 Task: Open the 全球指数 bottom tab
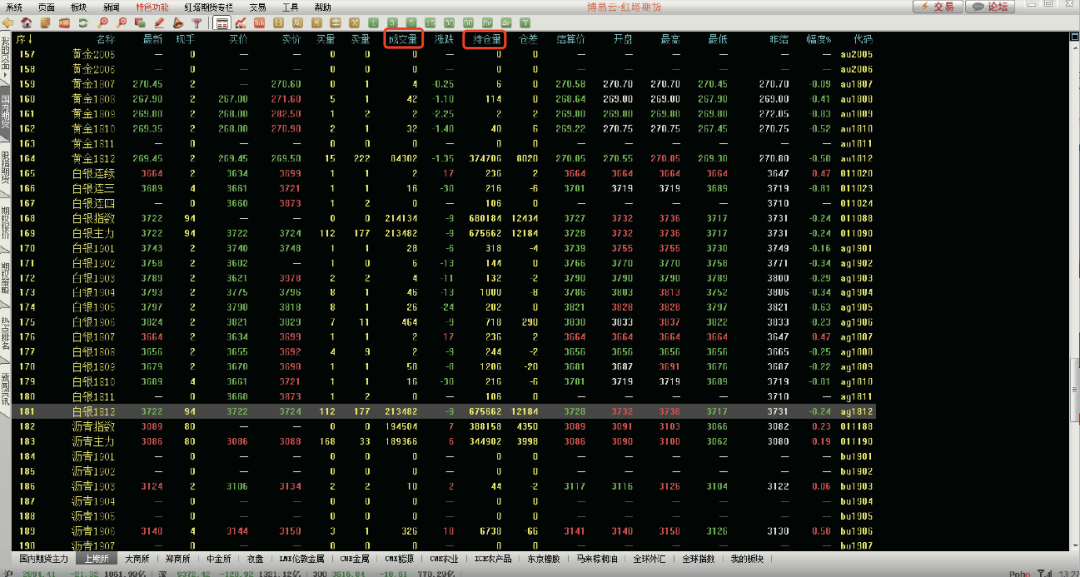pos(699,559)
